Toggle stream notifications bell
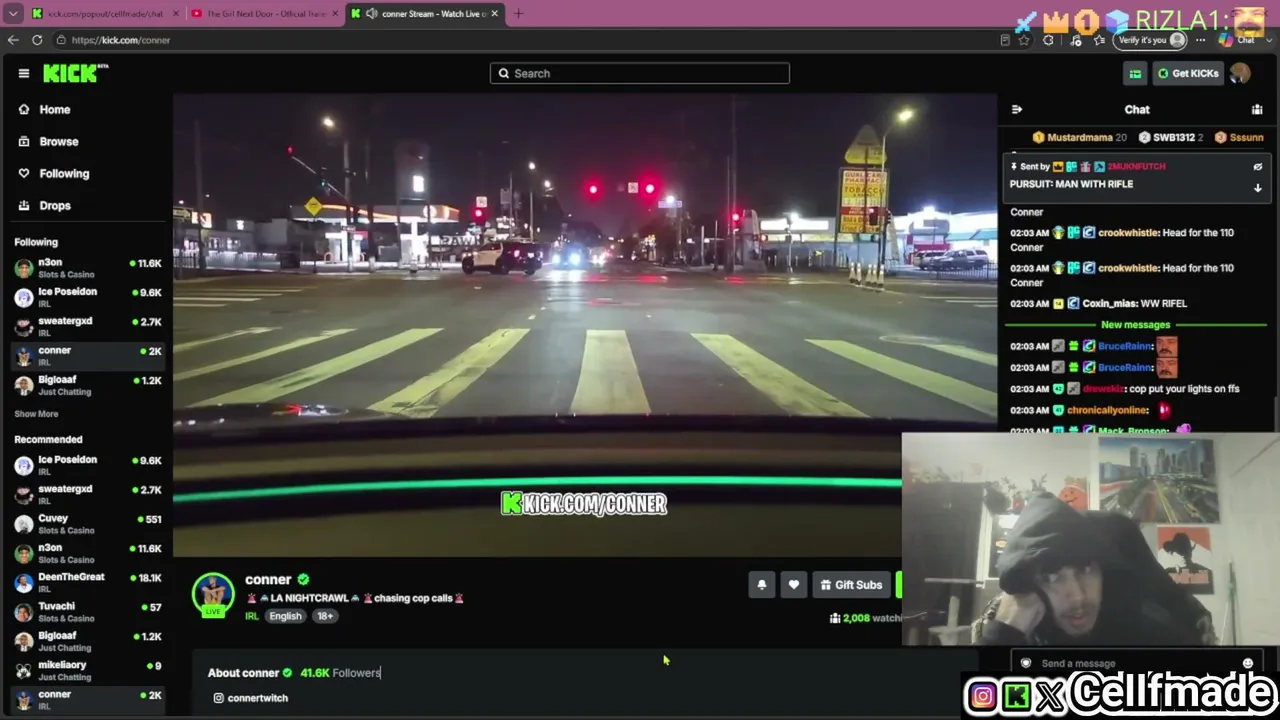Image resolution: width=1280 pixels, height=720 pixels. tap(762, 585)
